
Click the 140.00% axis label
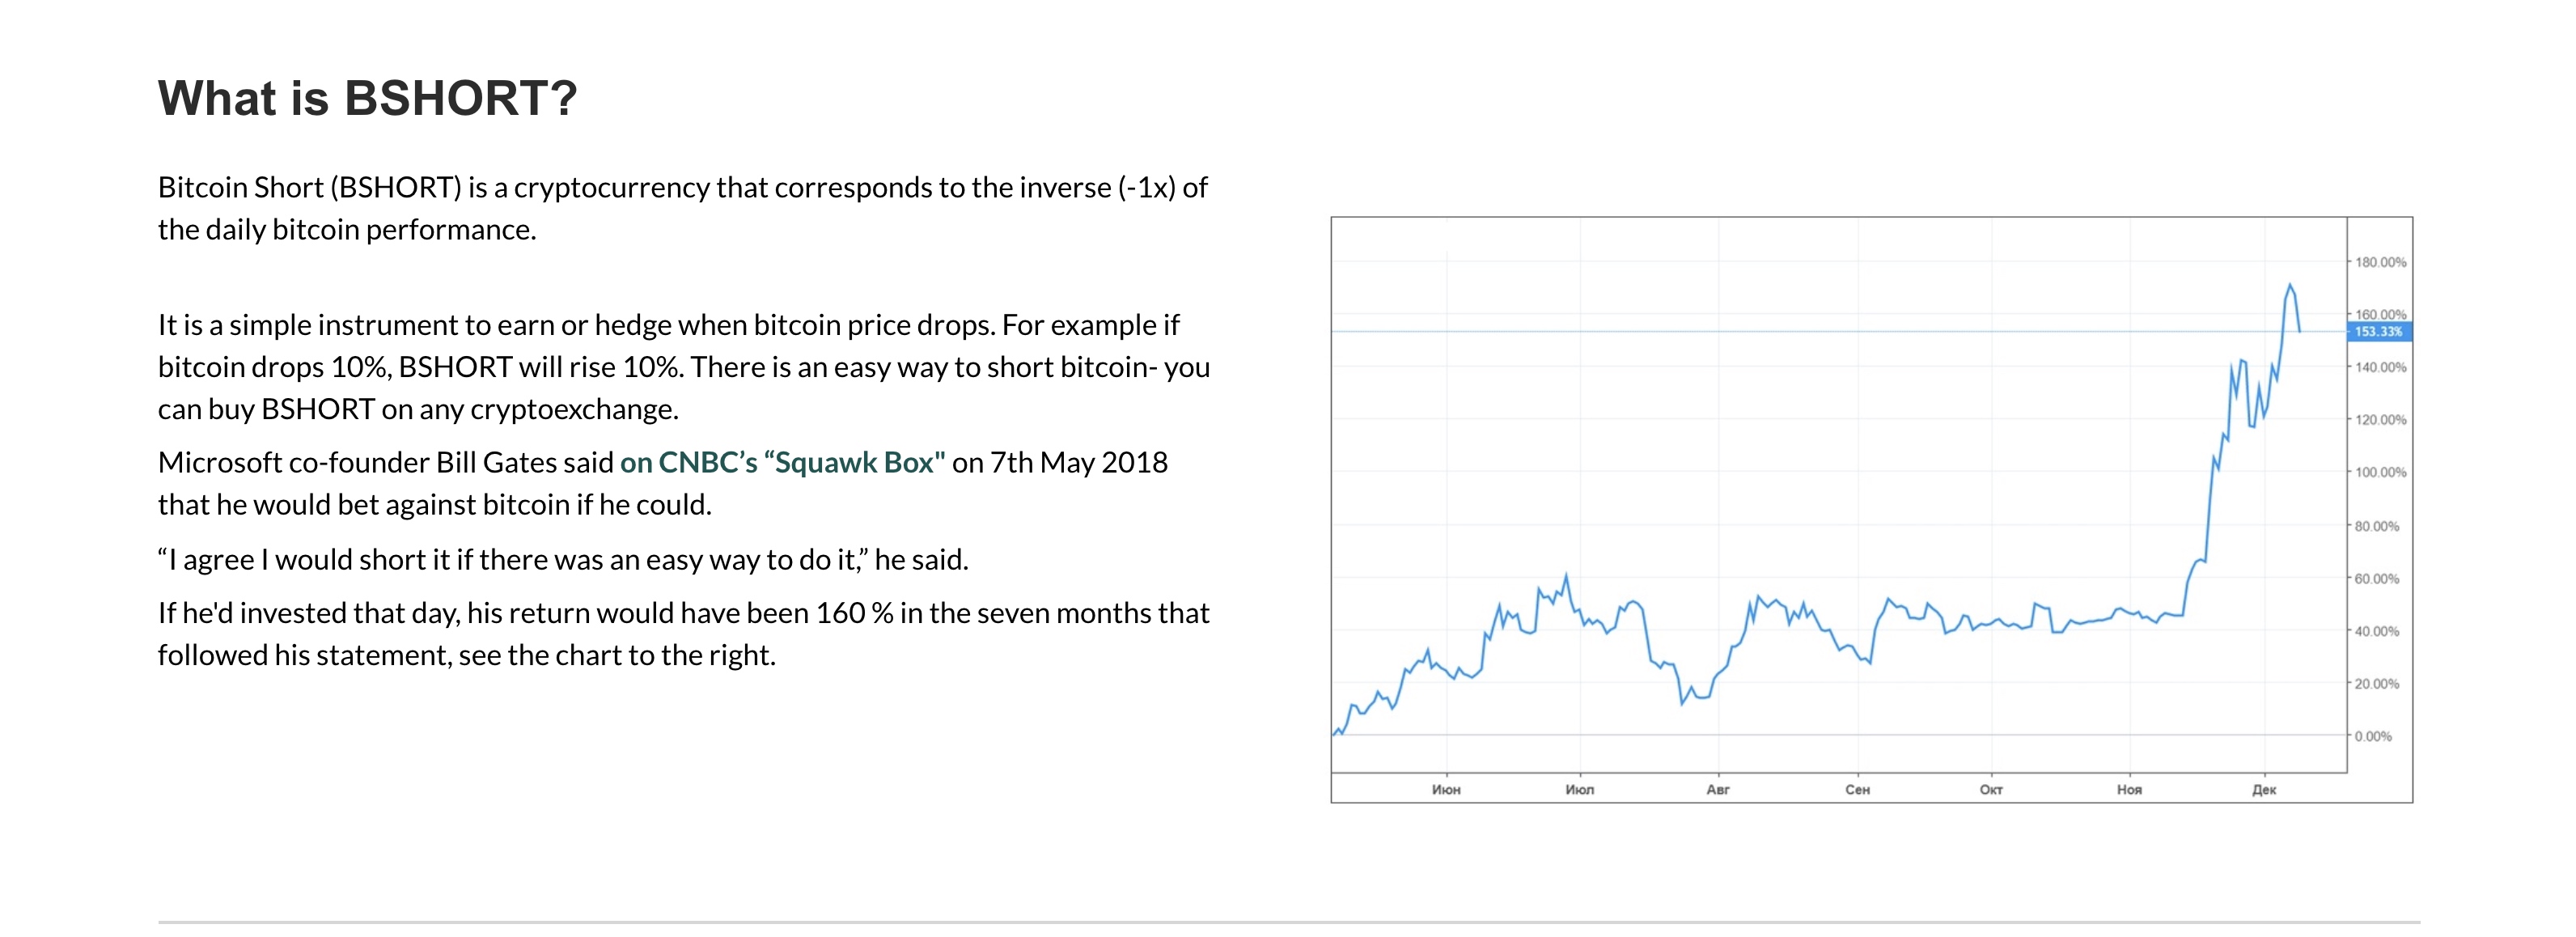[x=2380, y=368]
